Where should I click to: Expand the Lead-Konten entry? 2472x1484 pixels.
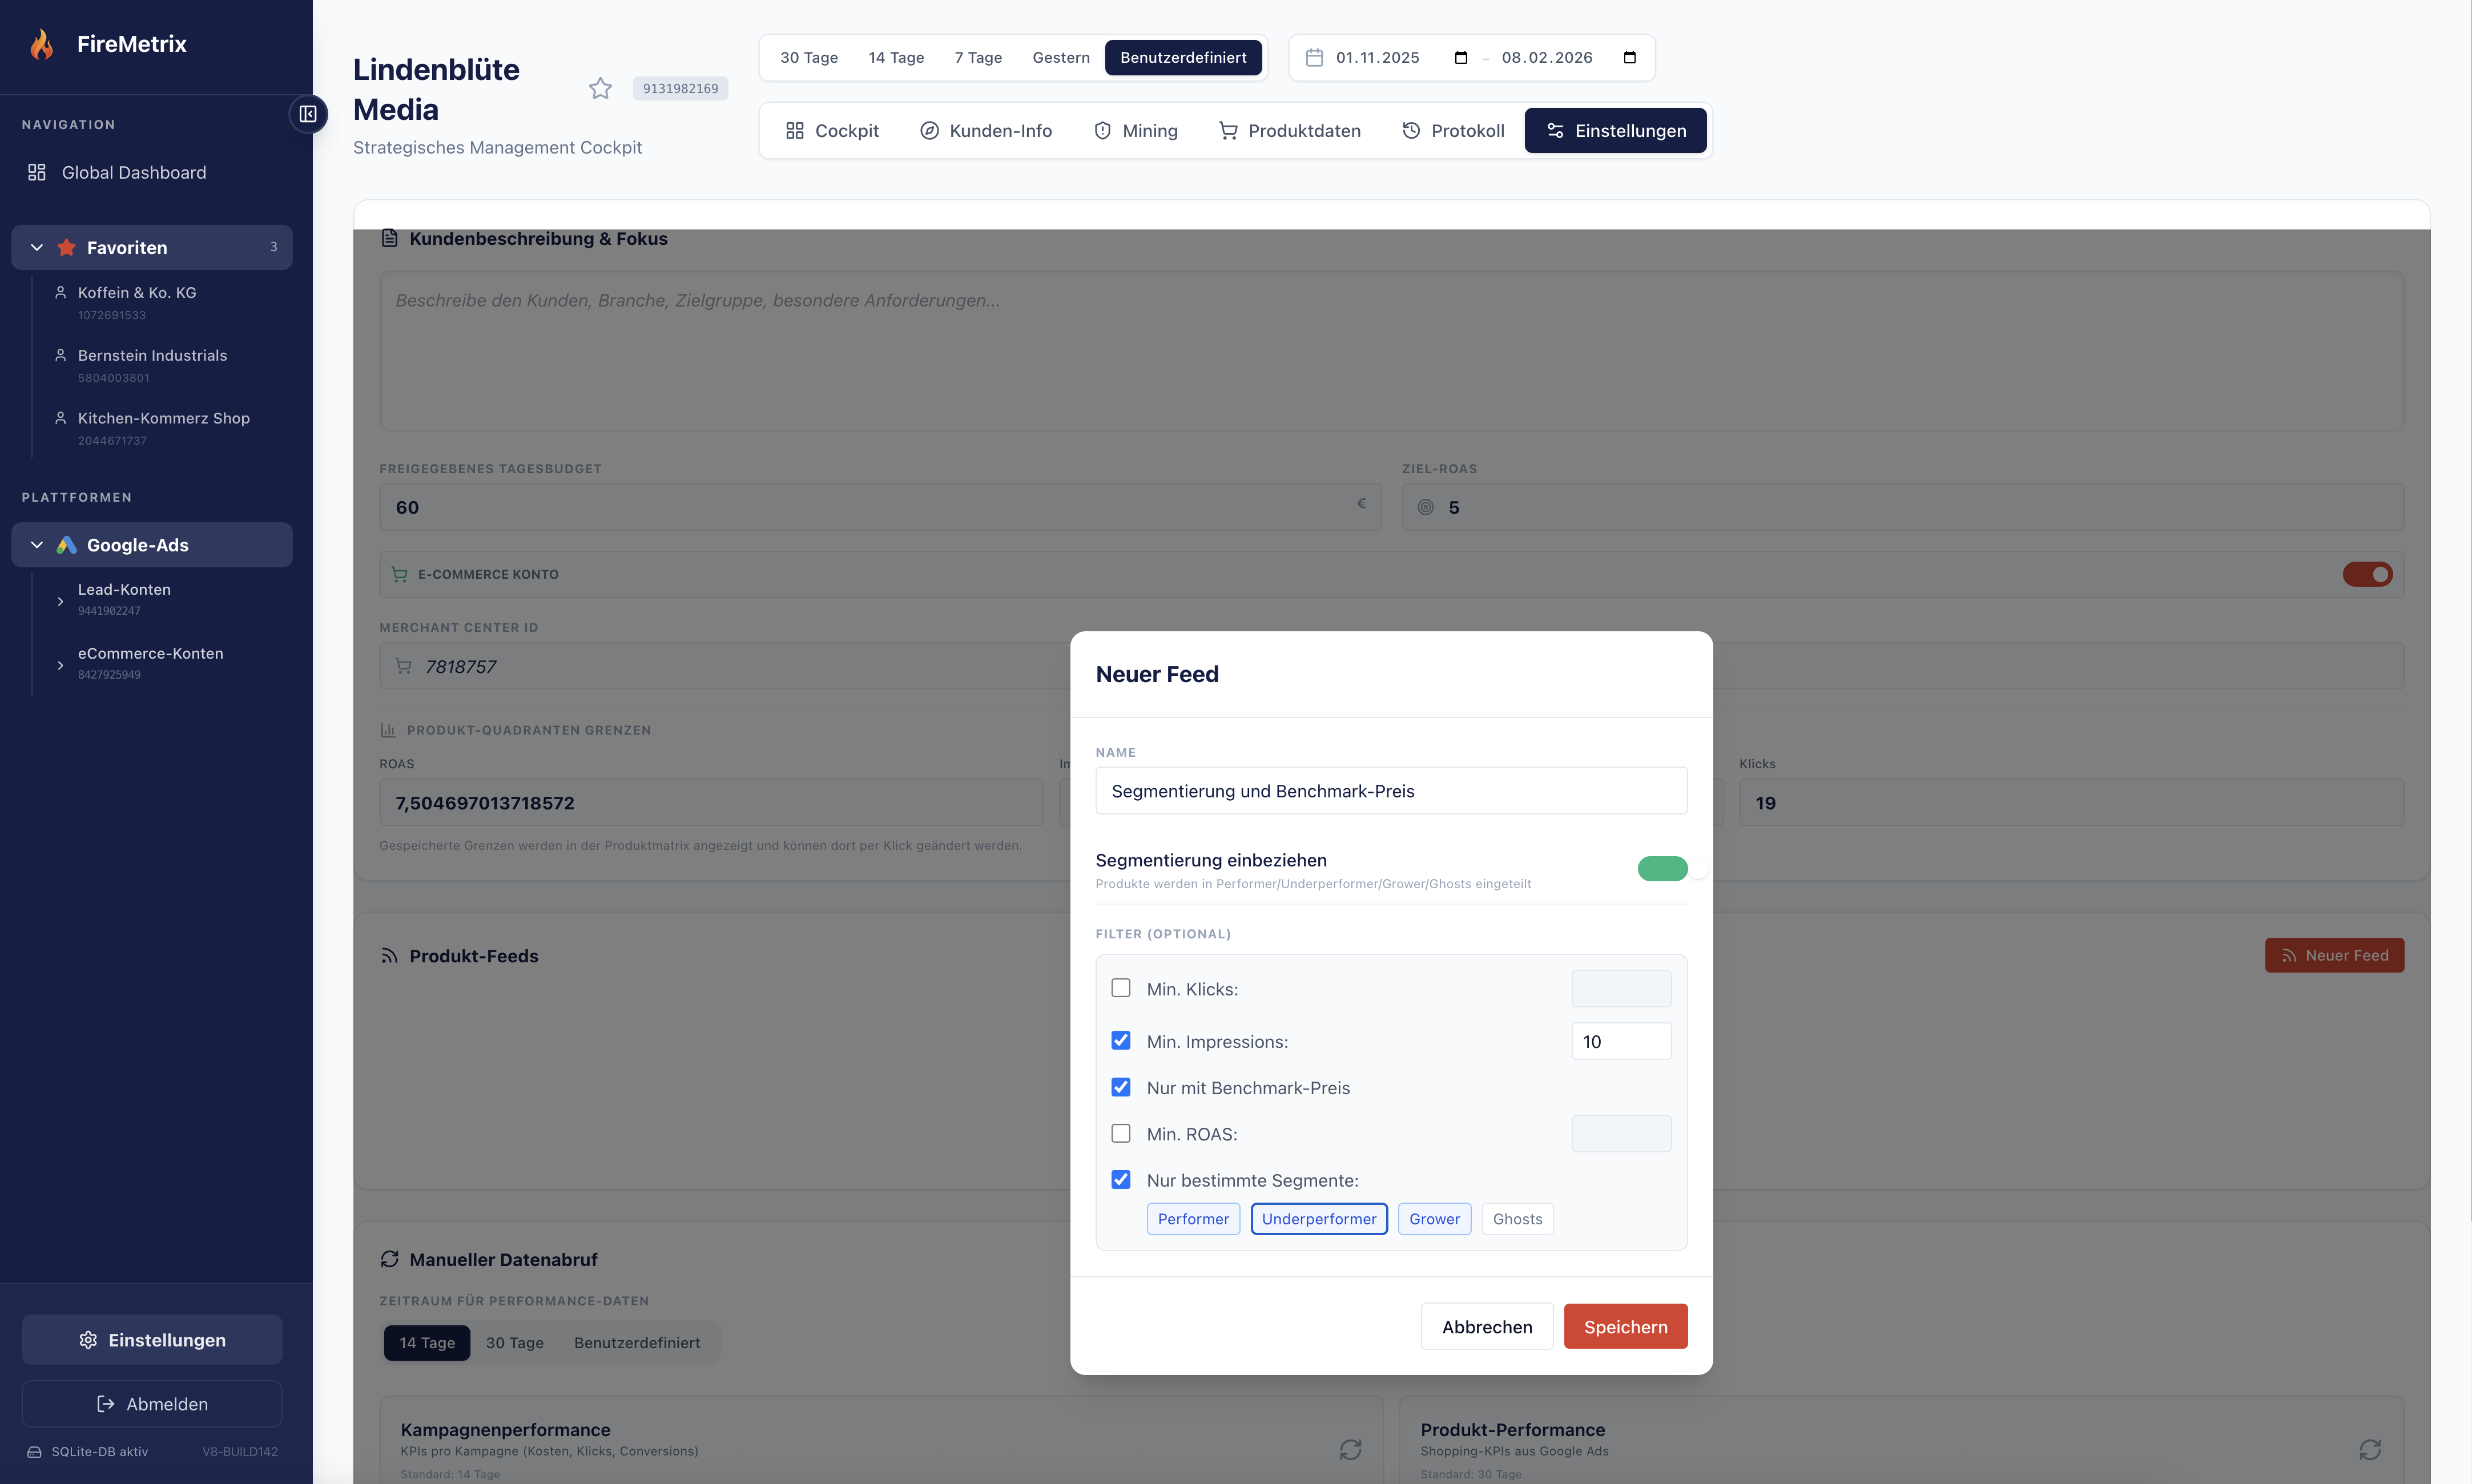(60, 600)
